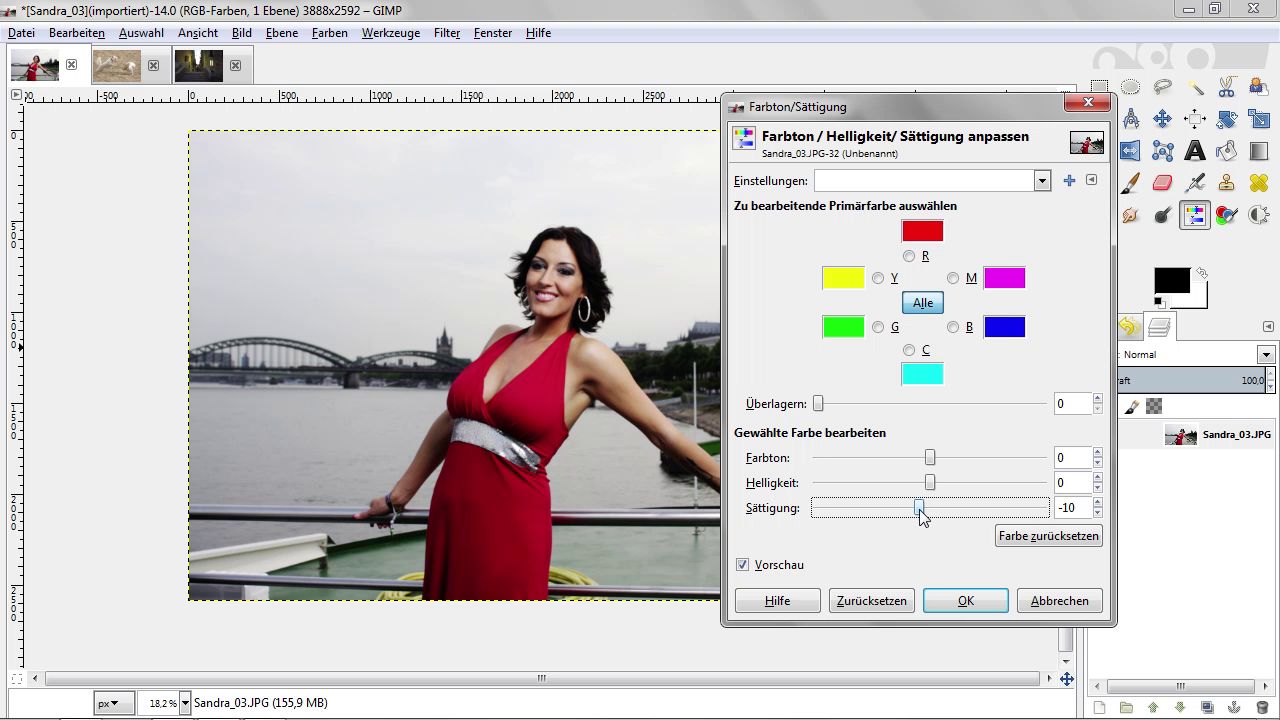Open the Filter menu

coord(446,33)
